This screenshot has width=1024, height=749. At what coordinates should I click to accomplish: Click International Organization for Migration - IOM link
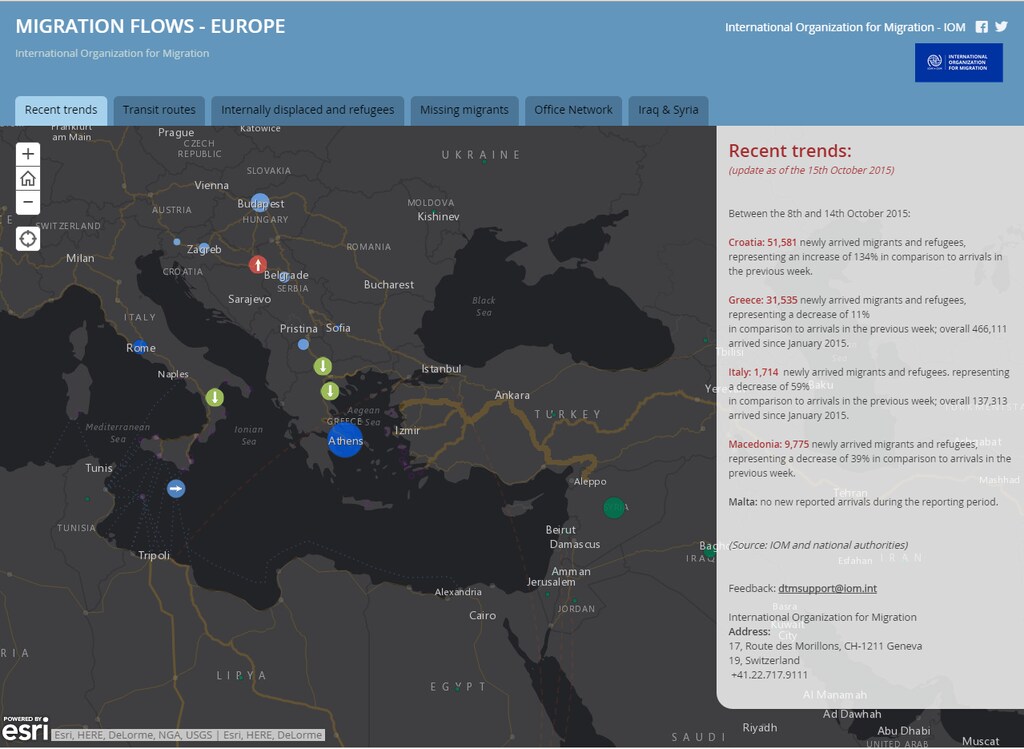tap(845, 27)
